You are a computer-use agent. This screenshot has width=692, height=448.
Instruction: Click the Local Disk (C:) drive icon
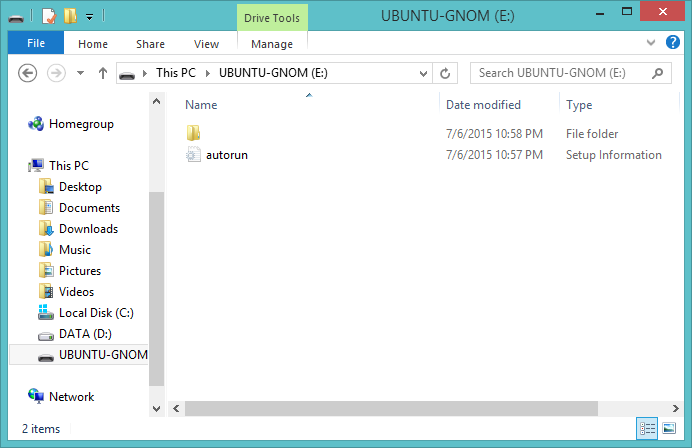pyautogui.click(x=45, y=312)
